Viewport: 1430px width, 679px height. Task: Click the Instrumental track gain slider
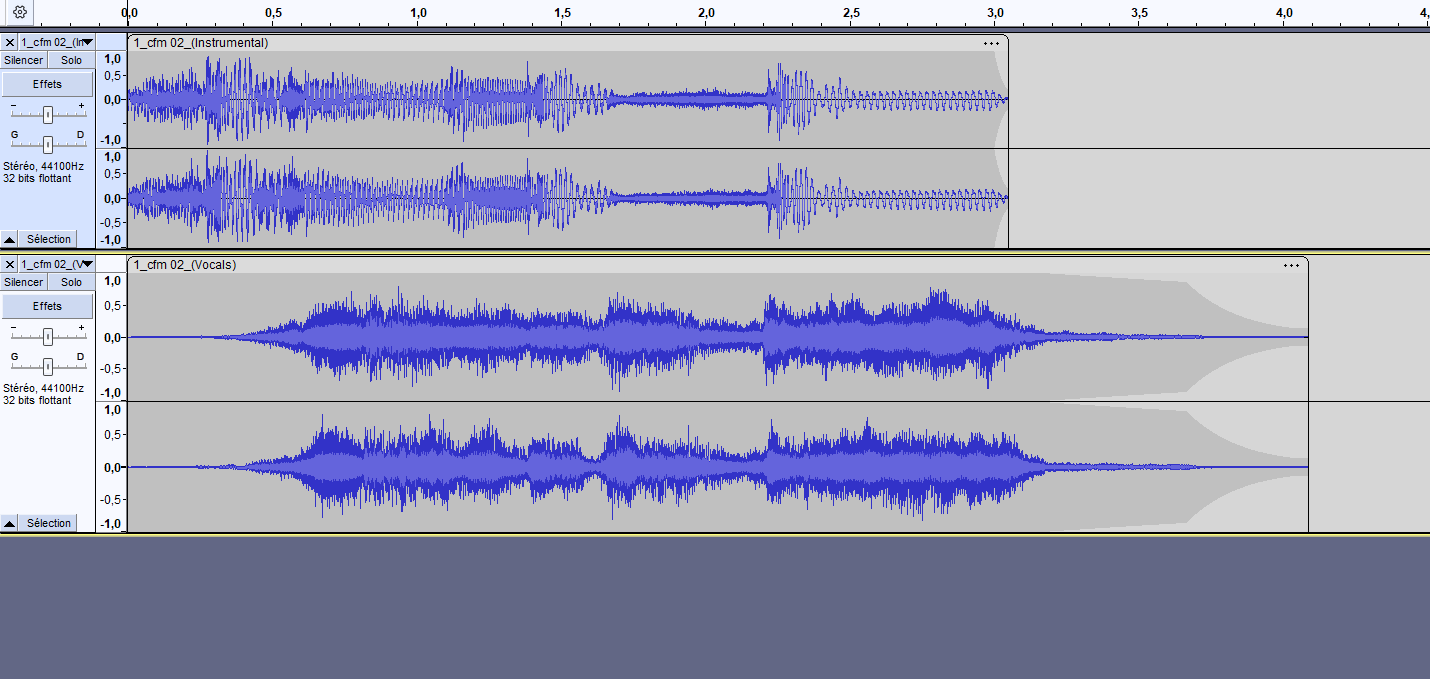(47, 114)
